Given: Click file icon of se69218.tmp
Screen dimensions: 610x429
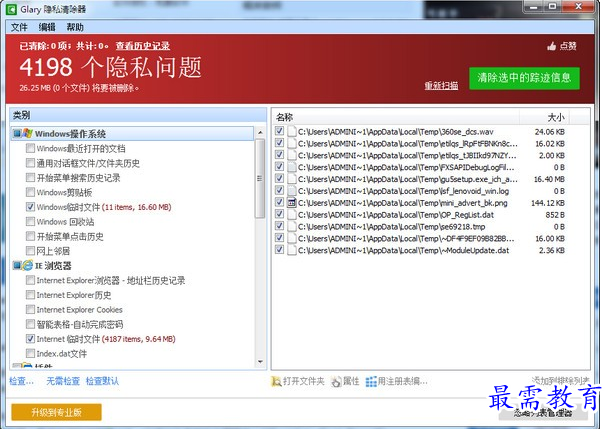Looking at the screenshot, I should click(x=292, y=226).
